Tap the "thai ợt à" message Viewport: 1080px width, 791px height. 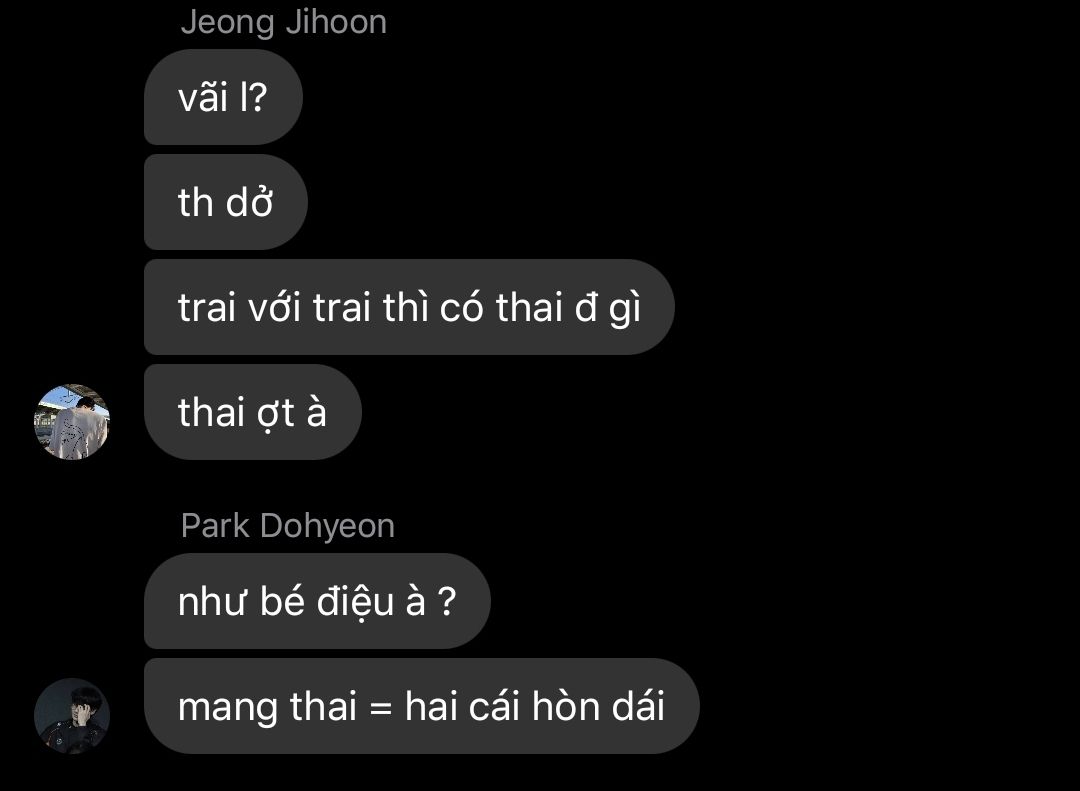coord(252,412)
